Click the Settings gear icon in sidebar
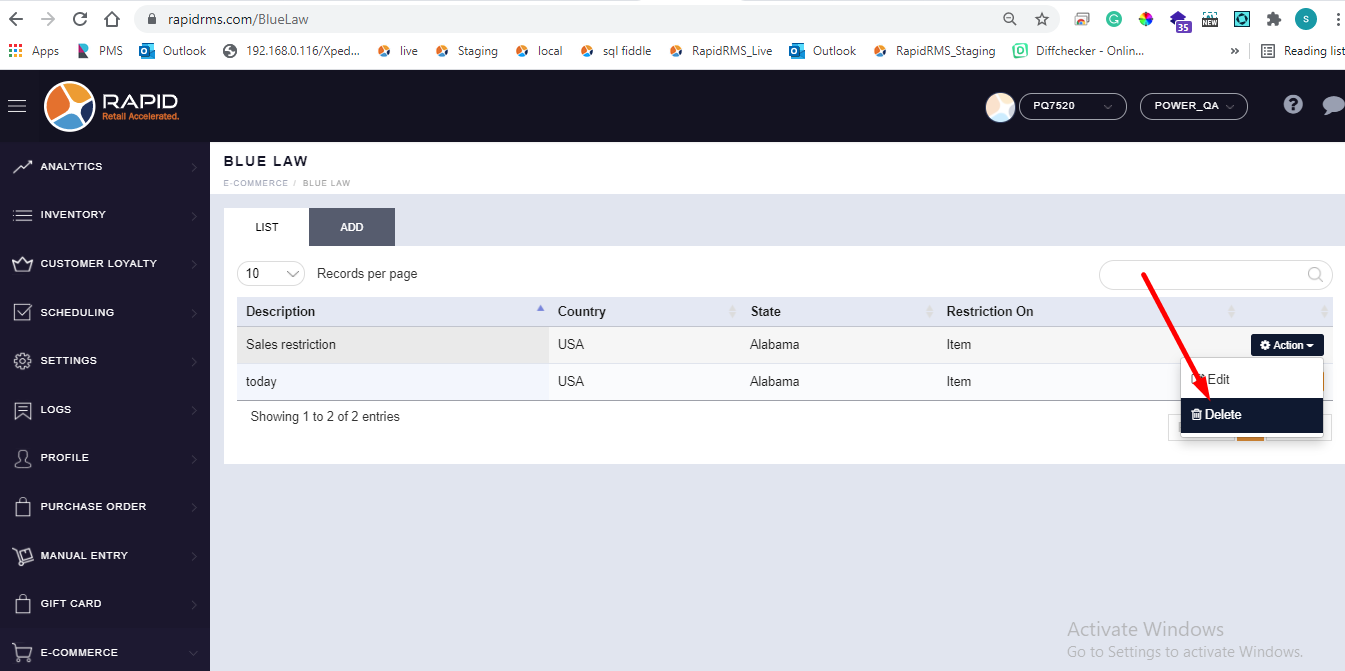1345x671 pixels. point(22,361)
